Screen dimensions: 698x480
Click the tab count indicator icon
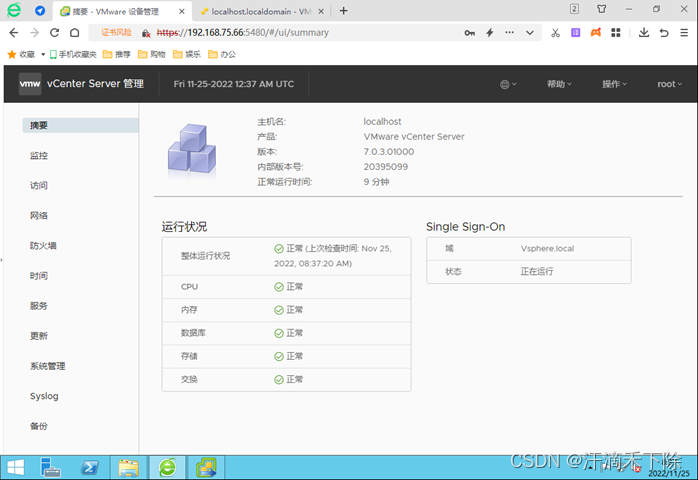point(574,9)
